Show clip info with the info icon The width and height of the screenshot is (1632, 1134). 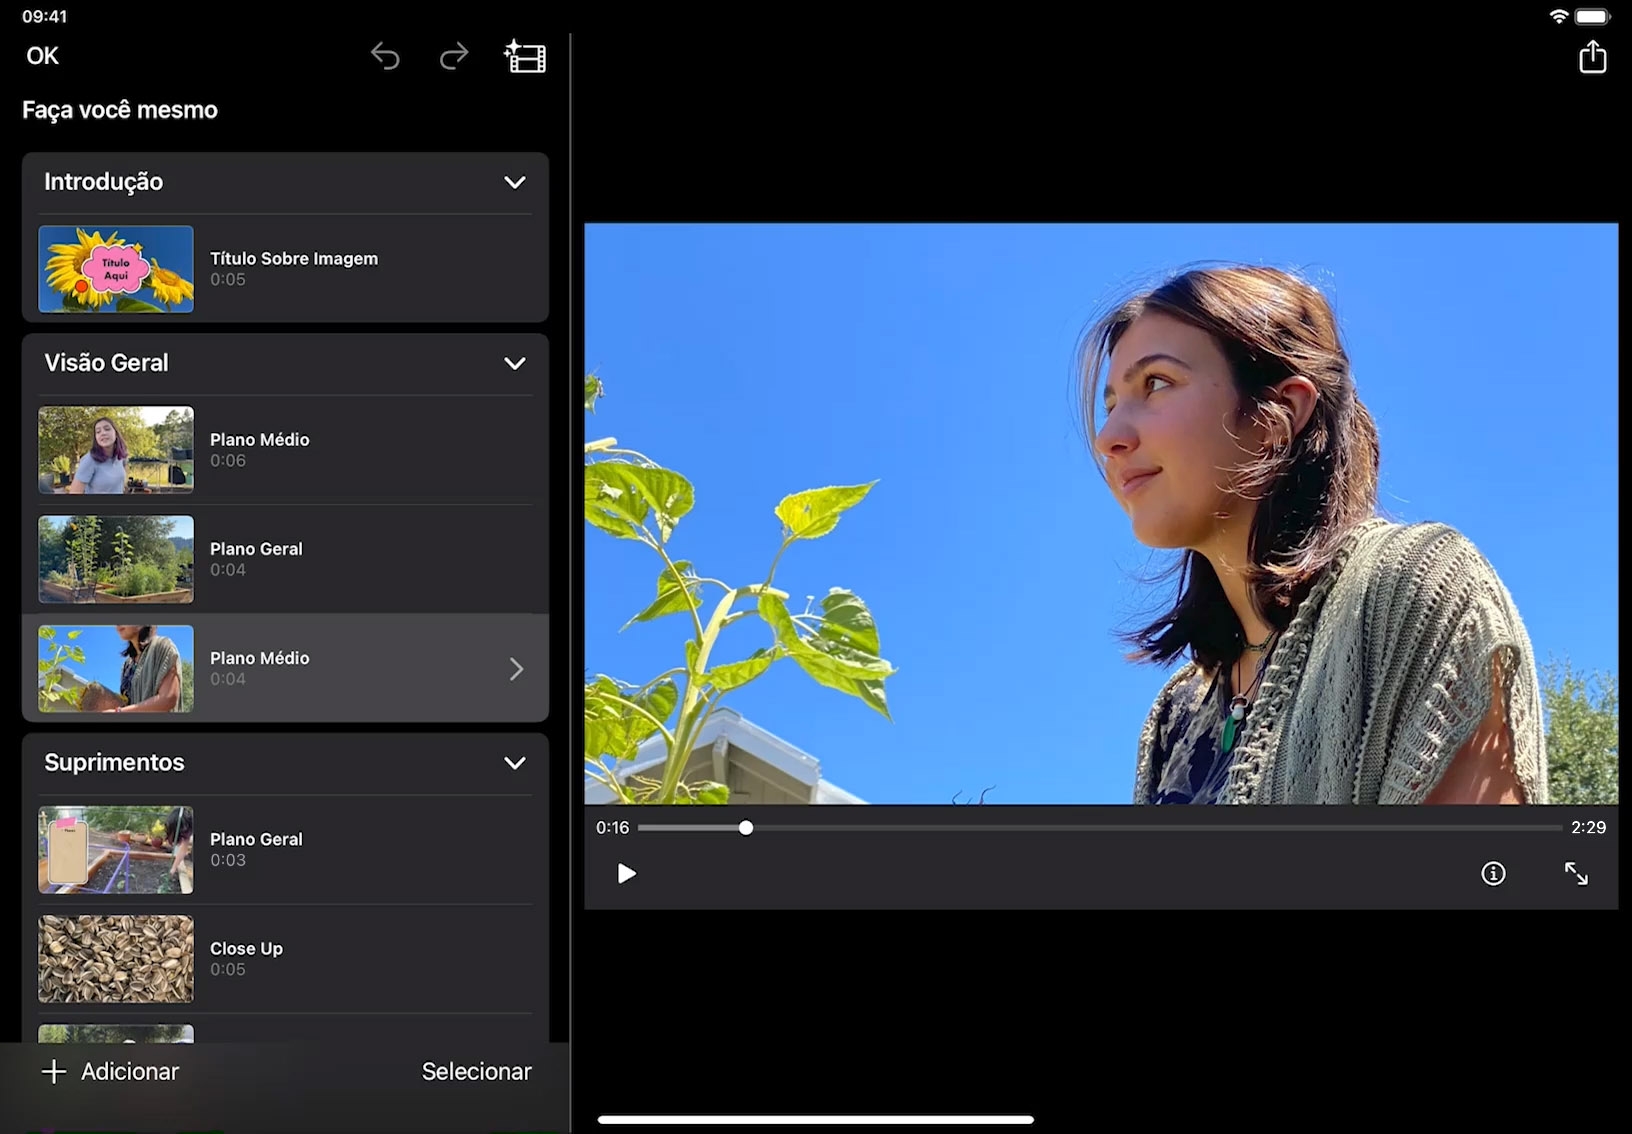1493,874
